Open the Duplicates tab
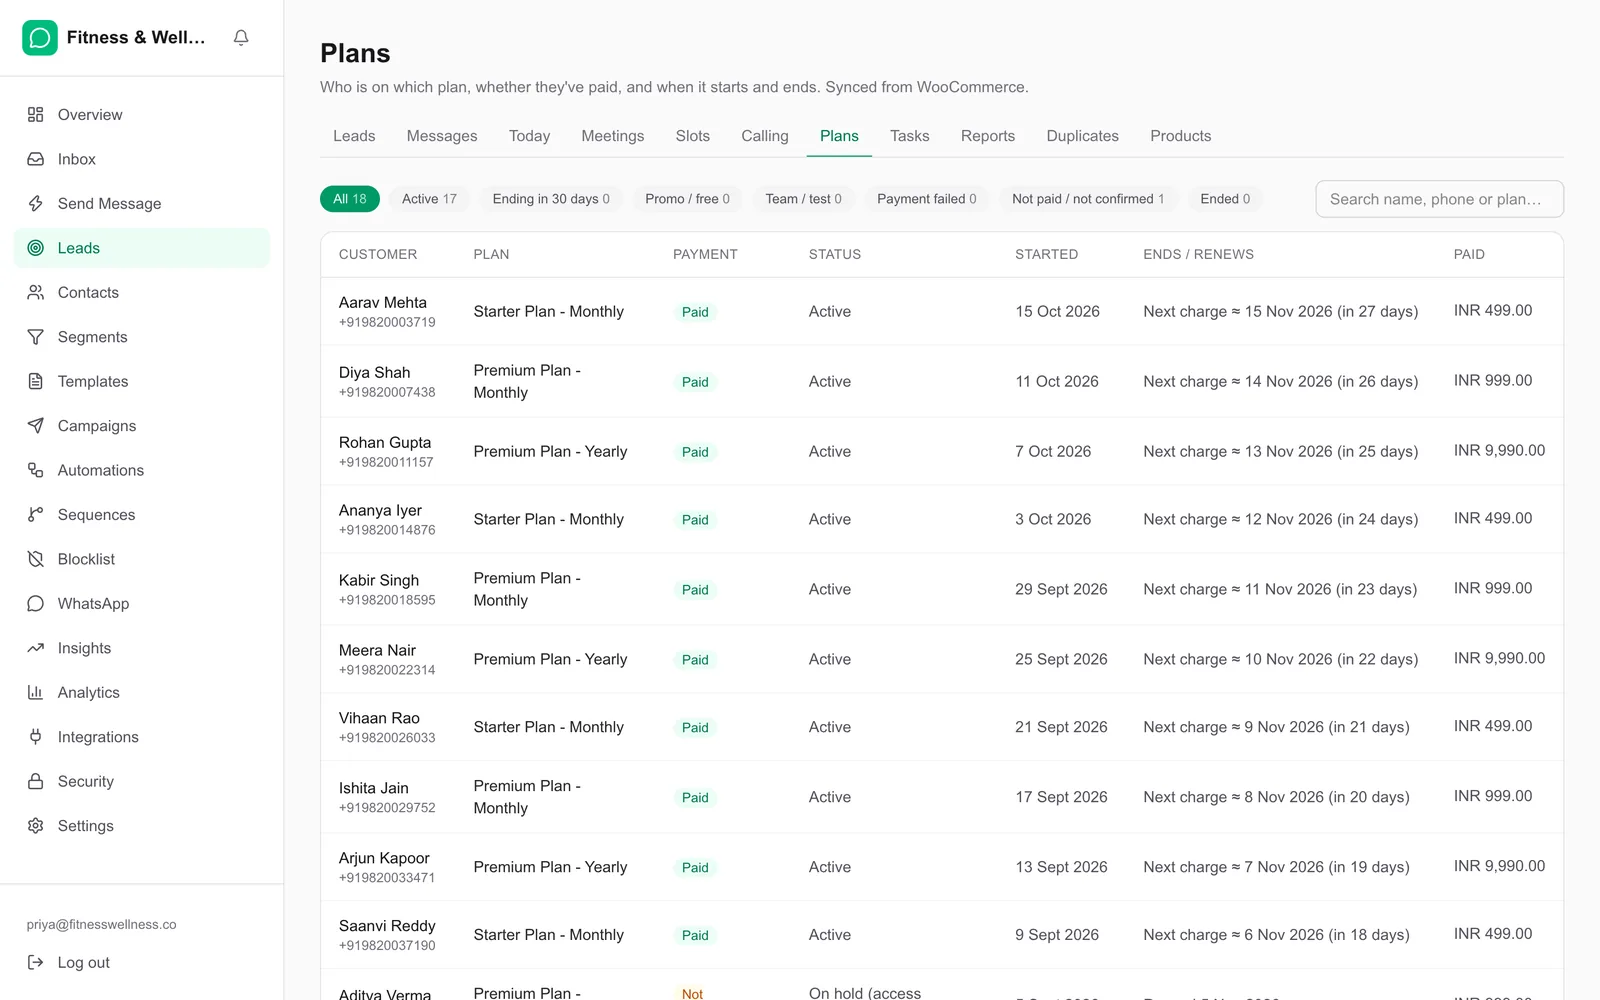Viewport: 1600px width, 1000px height. pyautogui.click(x=1082, y=136)
